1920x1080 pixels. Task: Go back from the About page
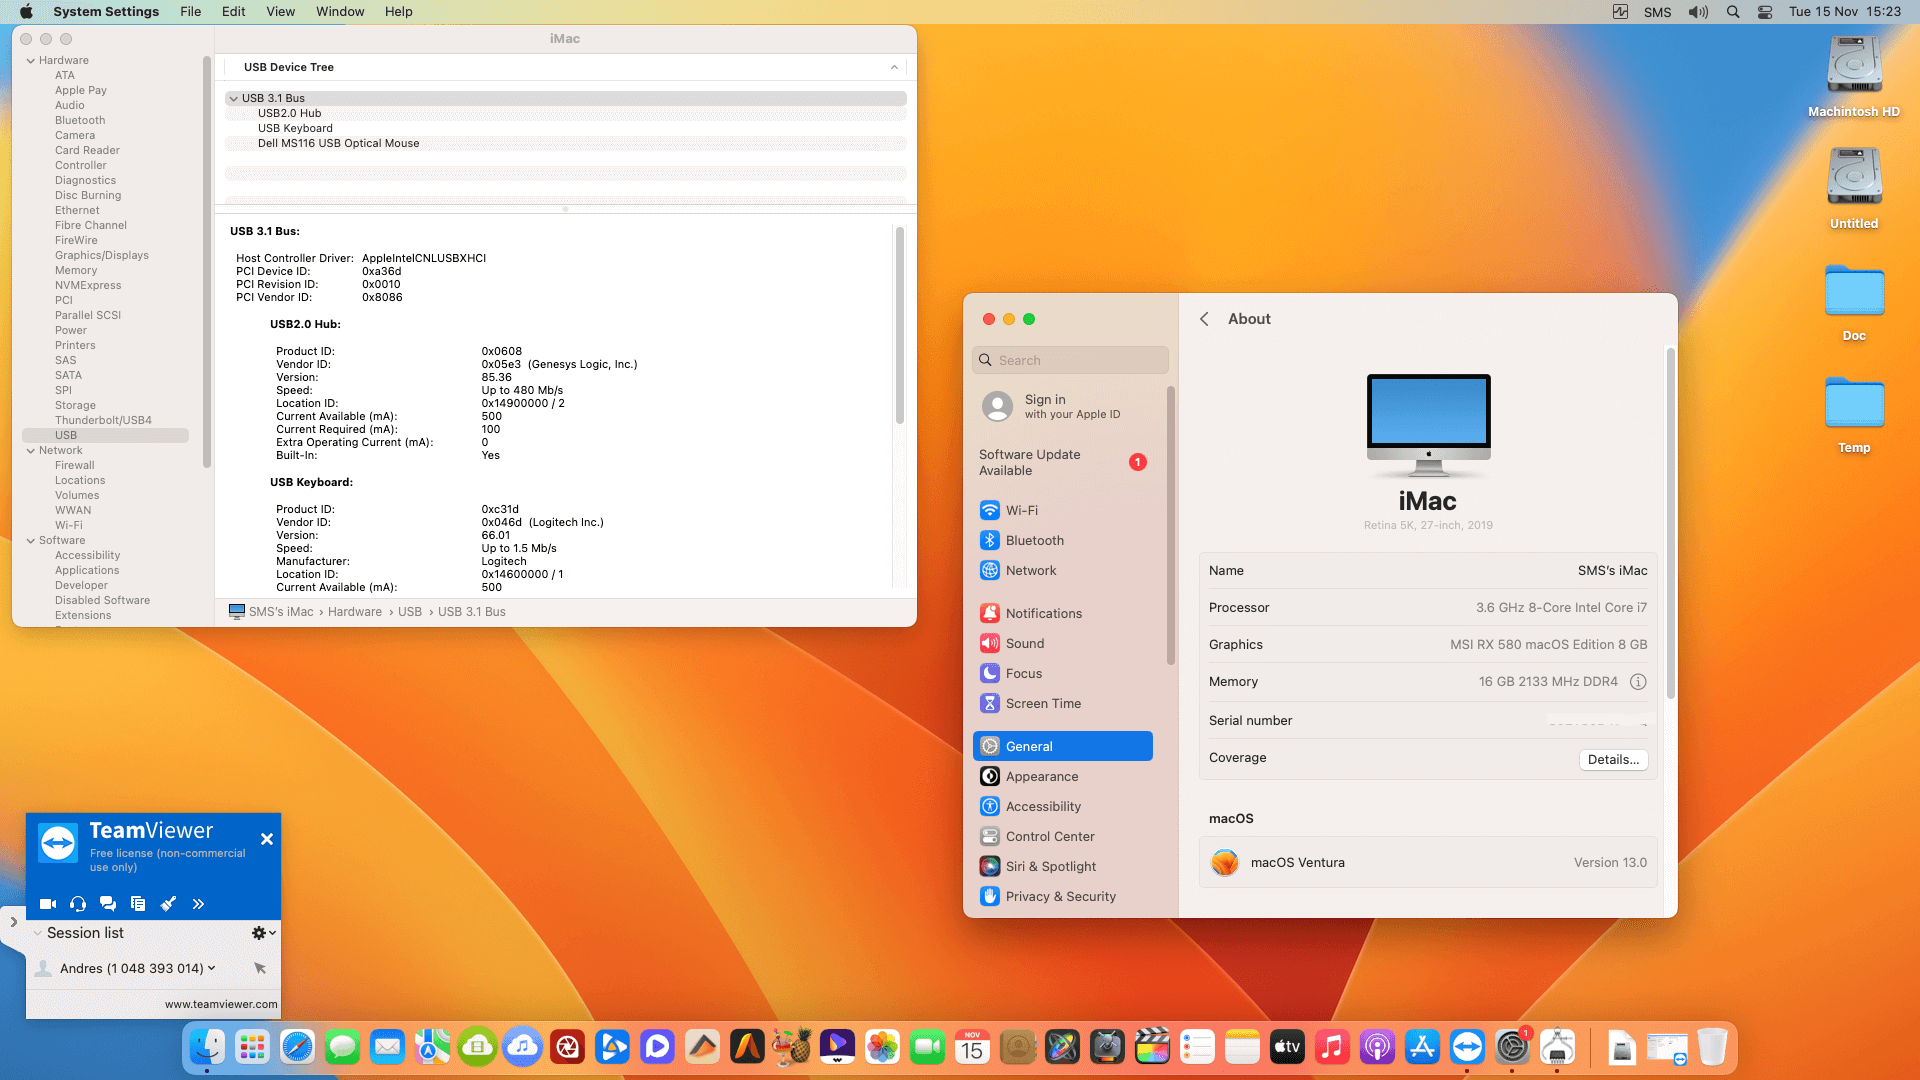pyautogui.click(x=1204, y=319)
